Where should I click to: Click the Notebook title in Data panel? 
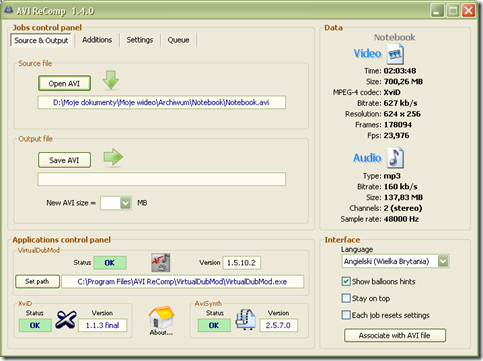(394, 37)
